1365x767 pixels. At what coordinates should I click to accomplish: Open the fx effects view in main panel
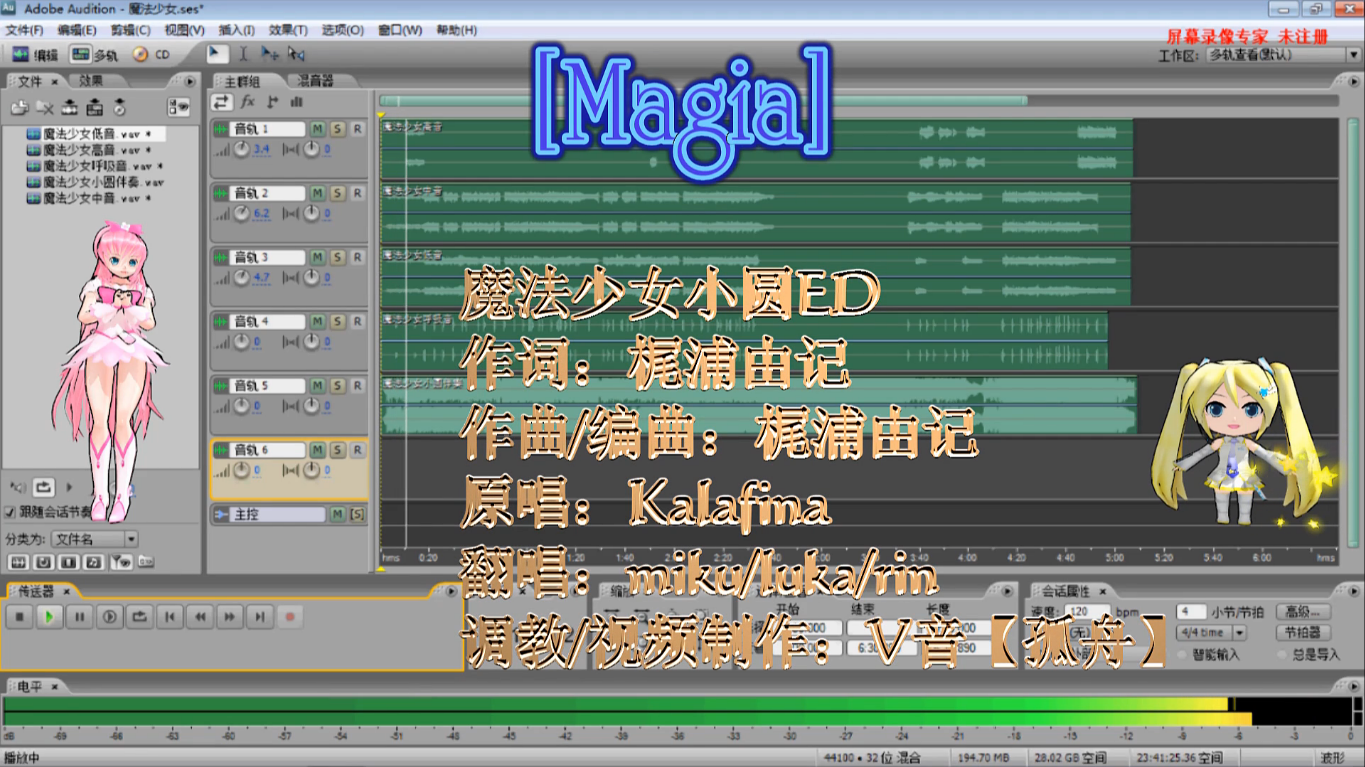click(x=248, y=102)
